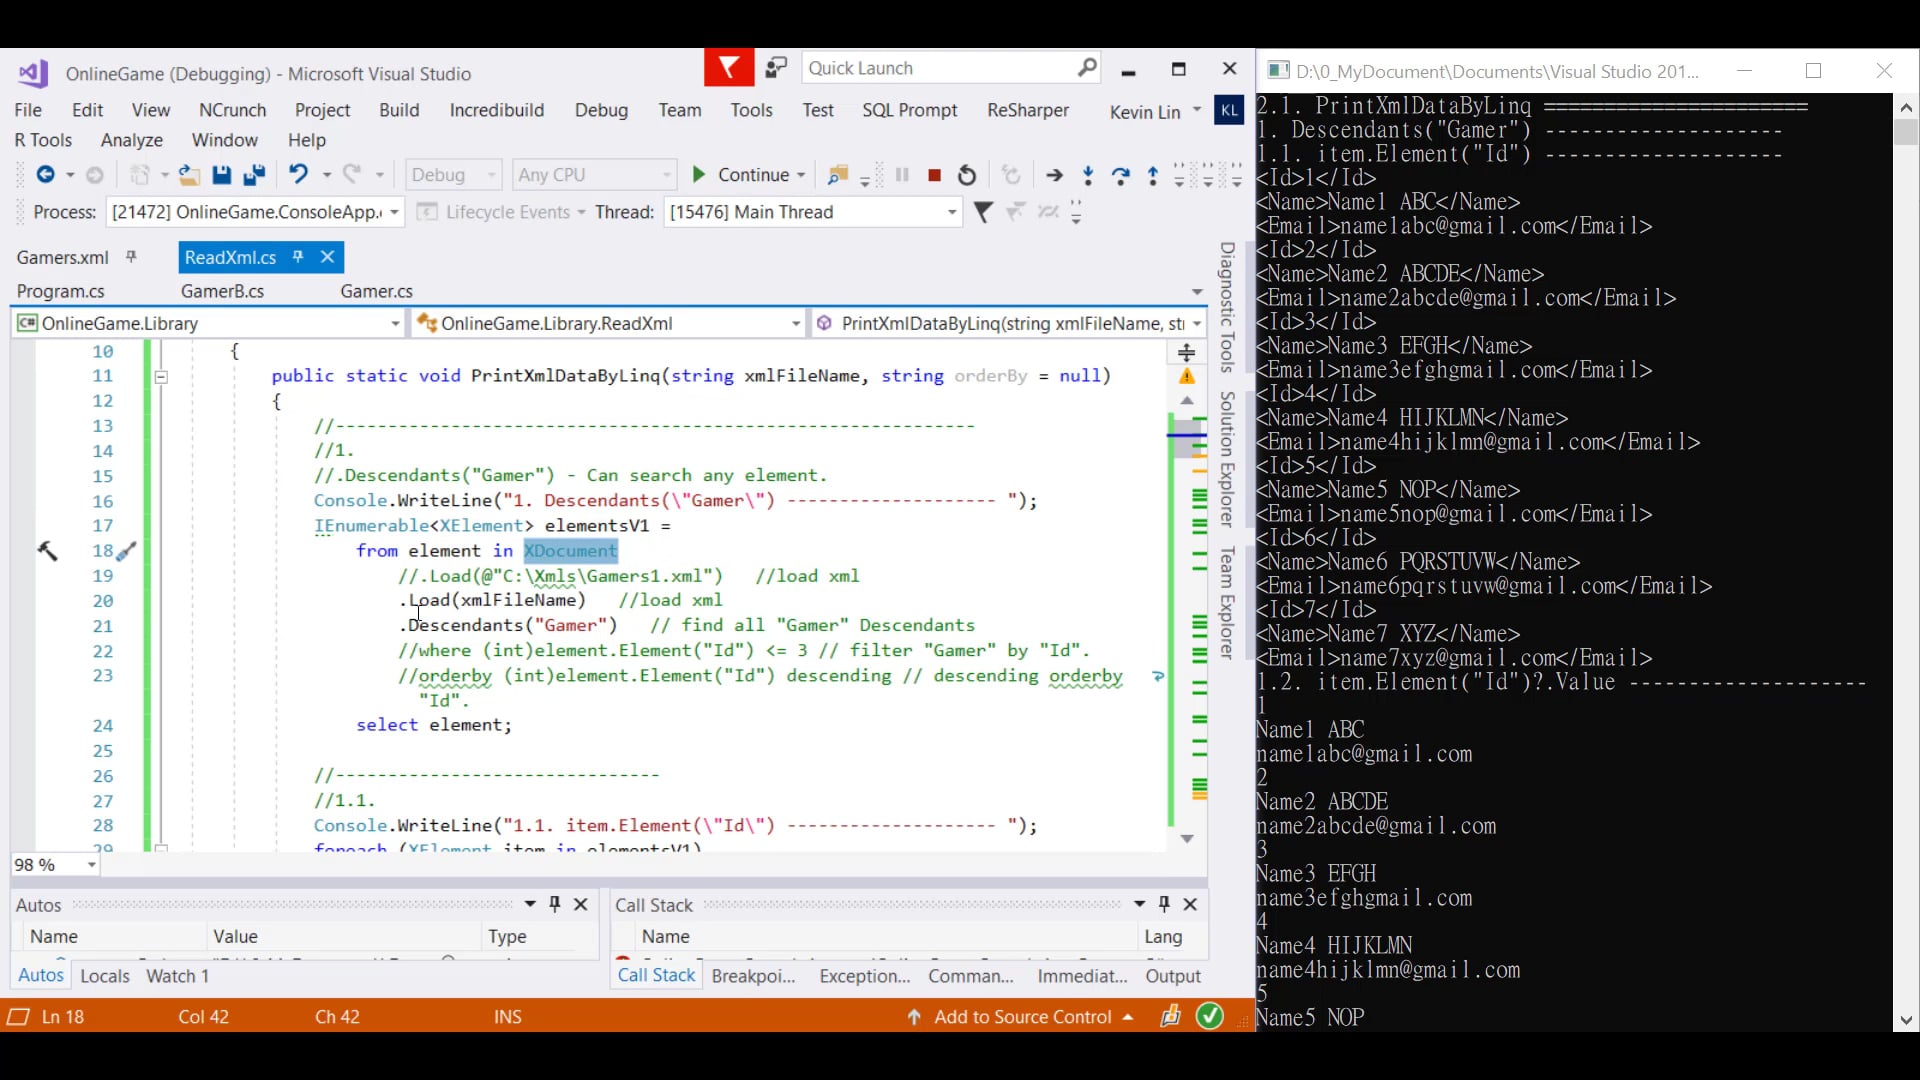Viewport: 1920px width, 1080px height.
Task: Click the Stop Debugging red square icon
Action: pyautogui.click(x=934, y=175)
